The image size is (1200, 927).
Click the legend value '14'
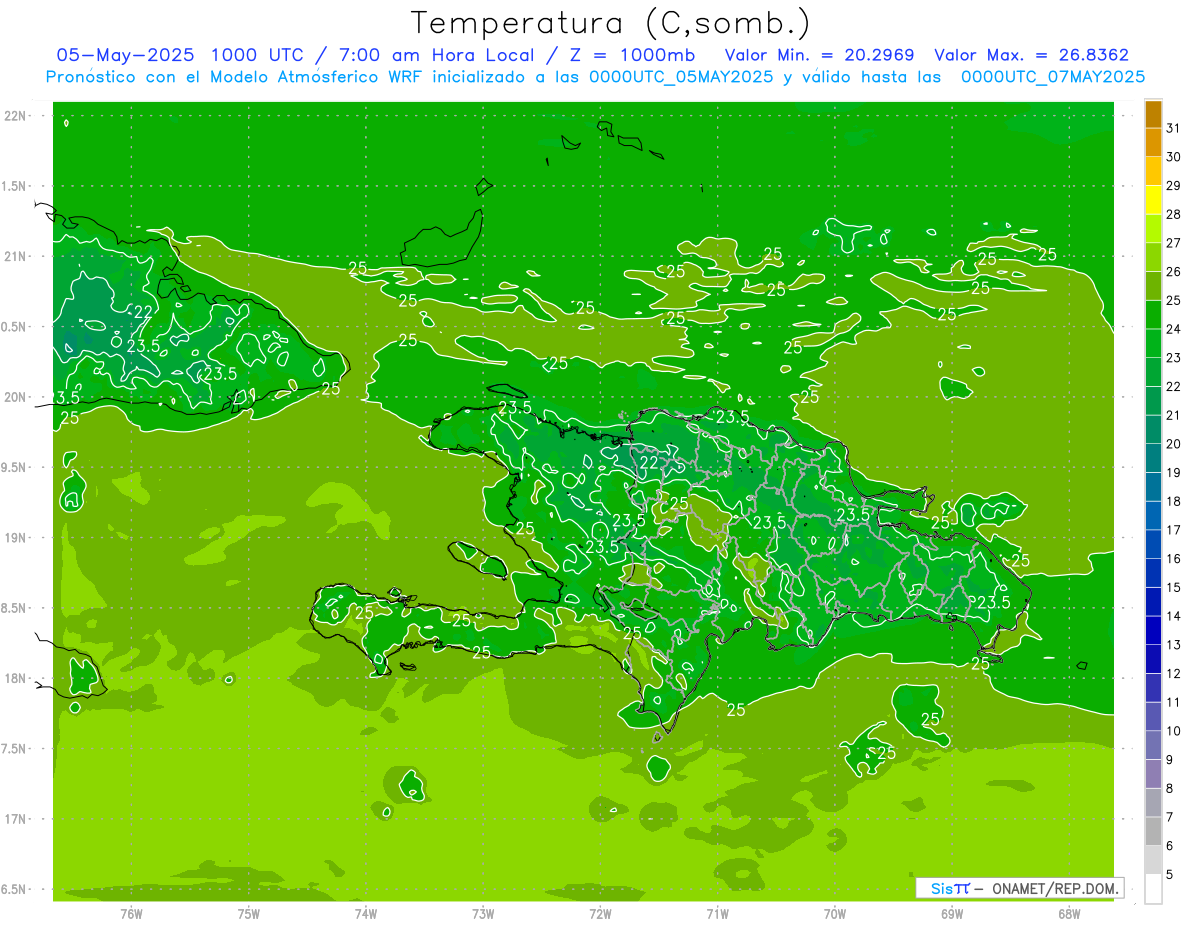pos(1174,617)
